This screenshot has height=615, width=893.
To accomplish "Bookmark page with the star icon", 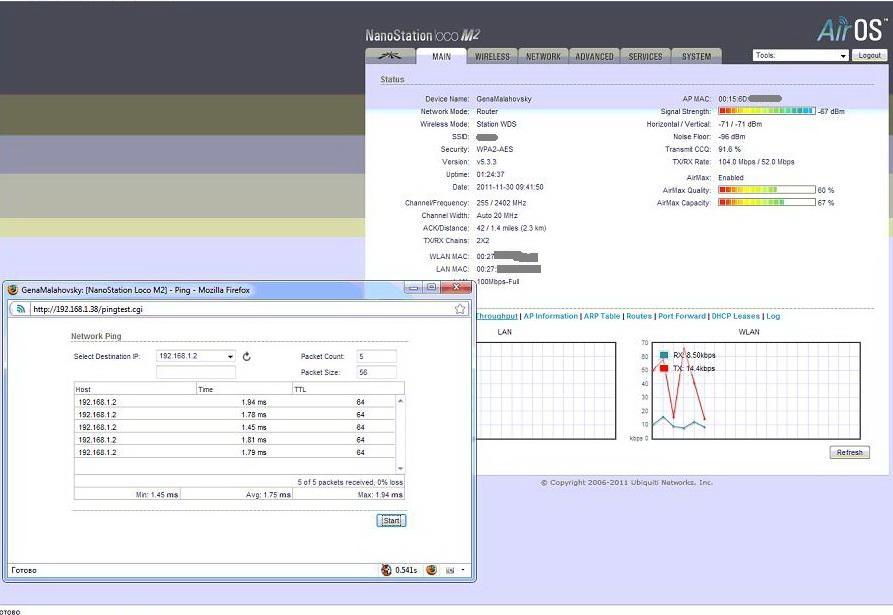I will (x=460, y=309).
